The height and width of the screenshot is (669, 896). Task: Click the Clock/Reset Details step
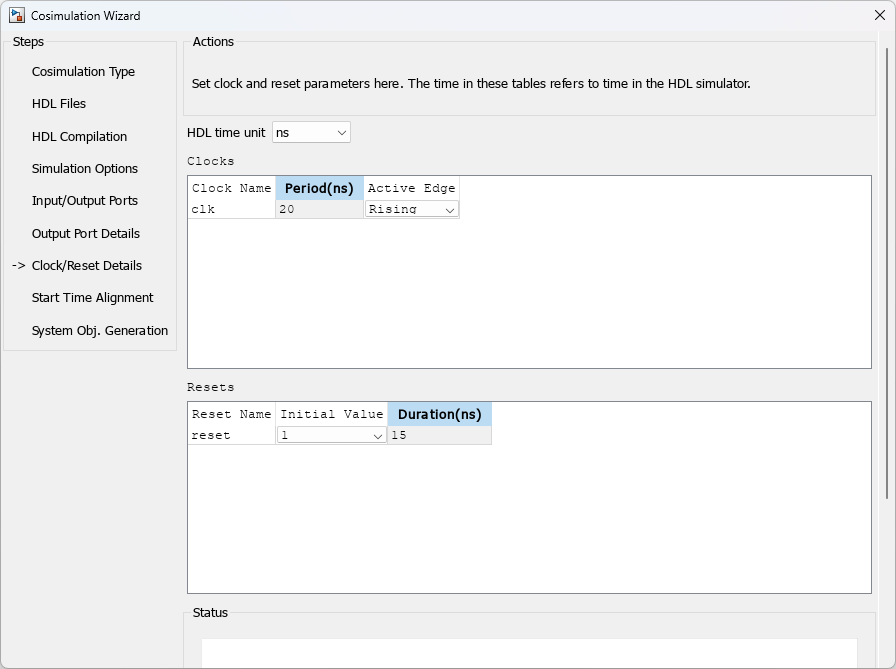point(87,266)
